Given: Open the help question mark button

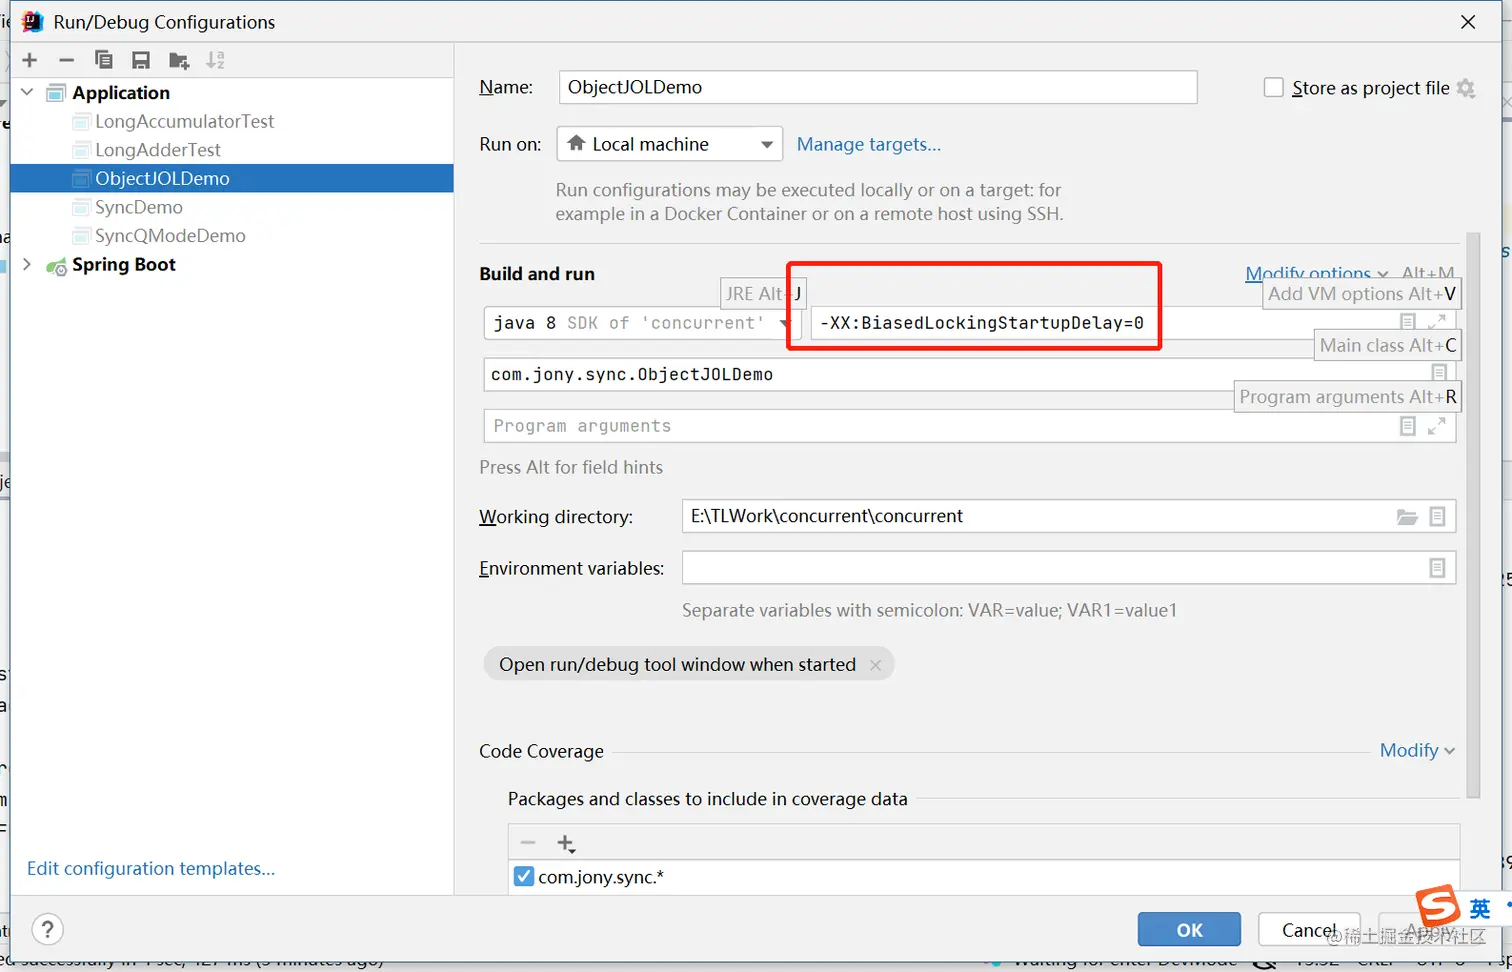Looking at the screenshot, I should click(x=48, y=929).
